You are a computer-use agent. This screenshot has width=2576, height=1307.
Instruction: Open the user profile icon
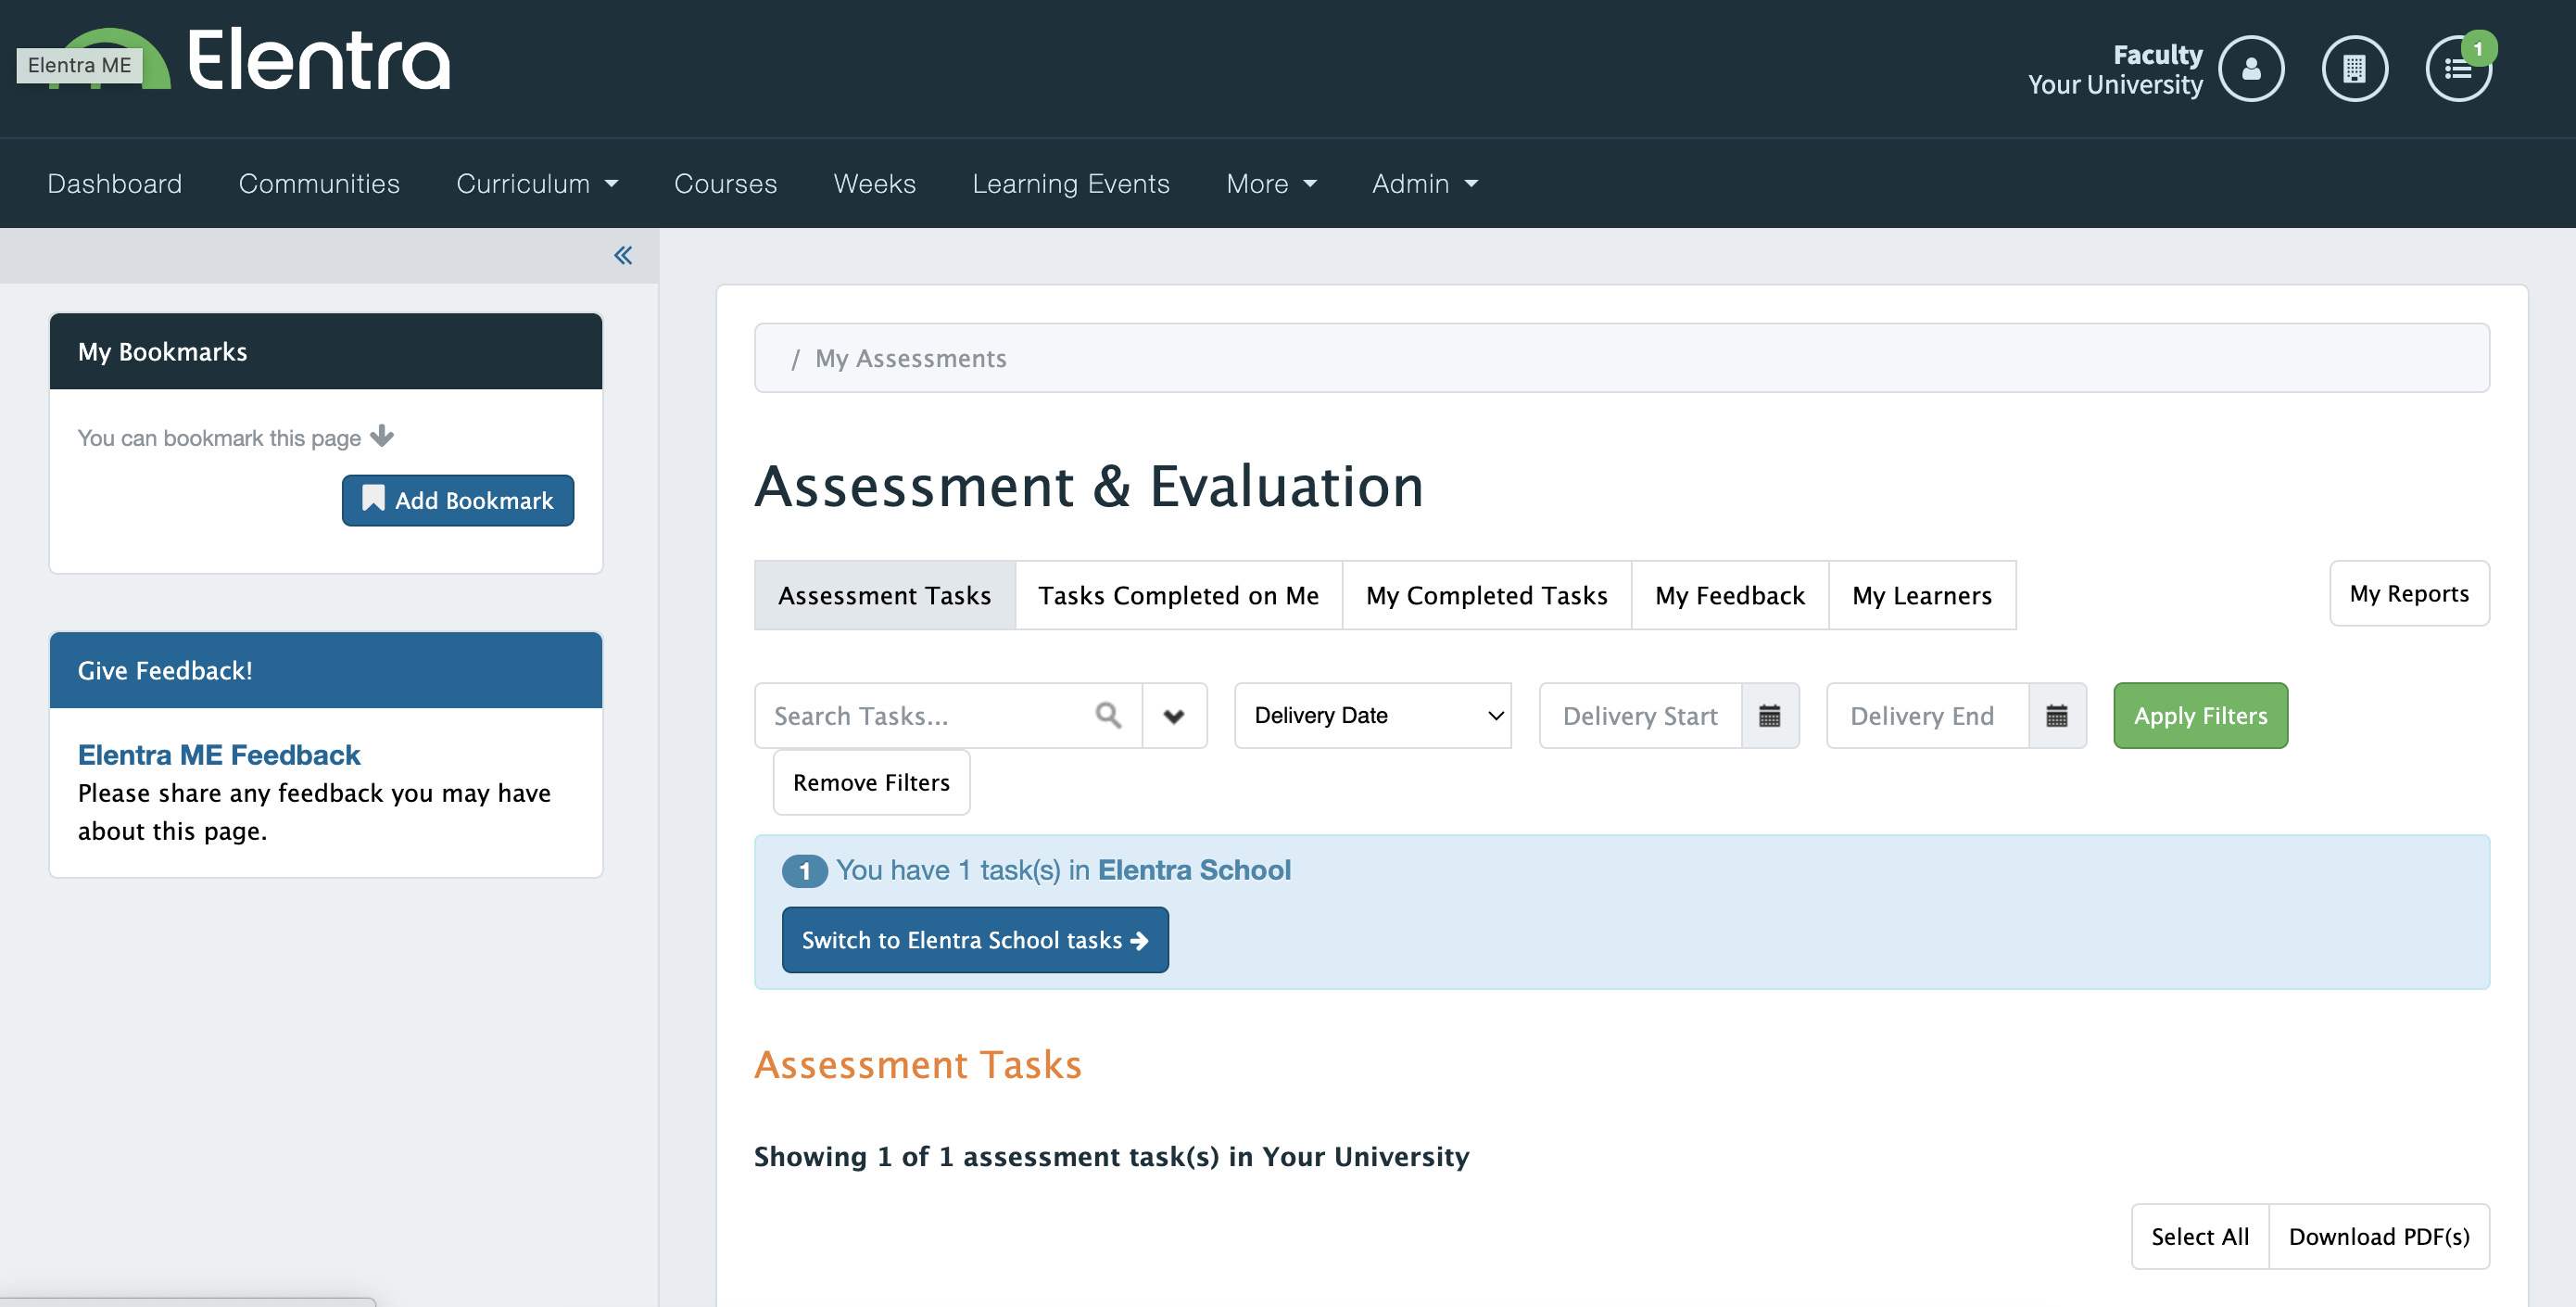(2250, 69)
